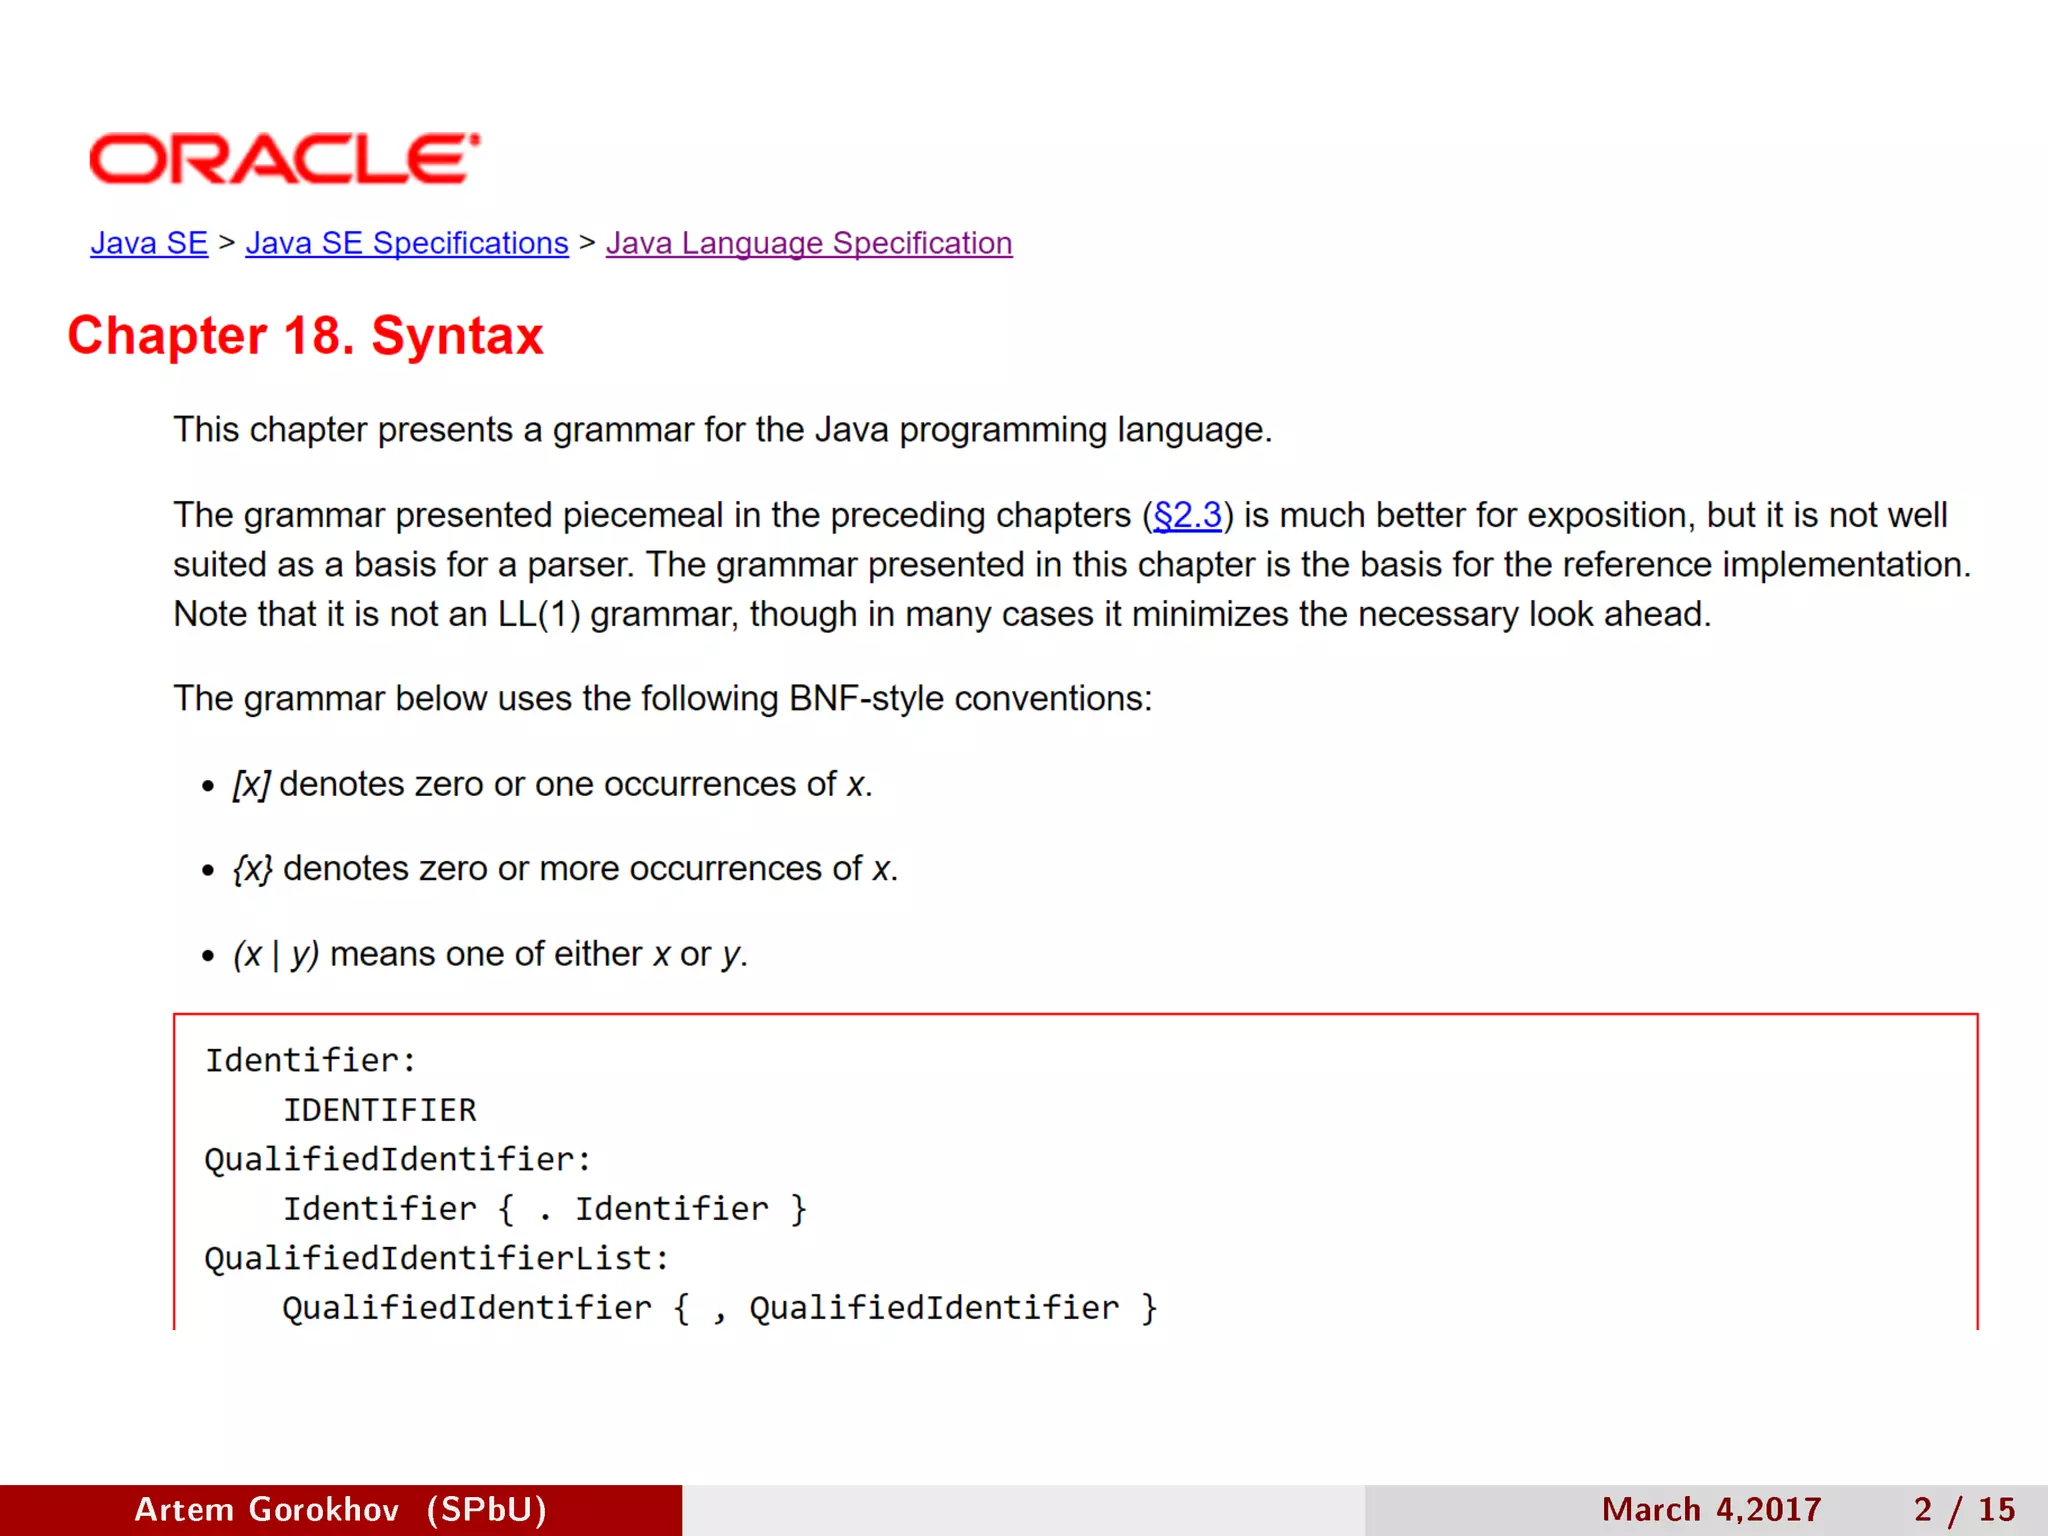Open the Java Language Specification link
The height and width of the screenshot is (1536, 2048).
pos(808,243)
